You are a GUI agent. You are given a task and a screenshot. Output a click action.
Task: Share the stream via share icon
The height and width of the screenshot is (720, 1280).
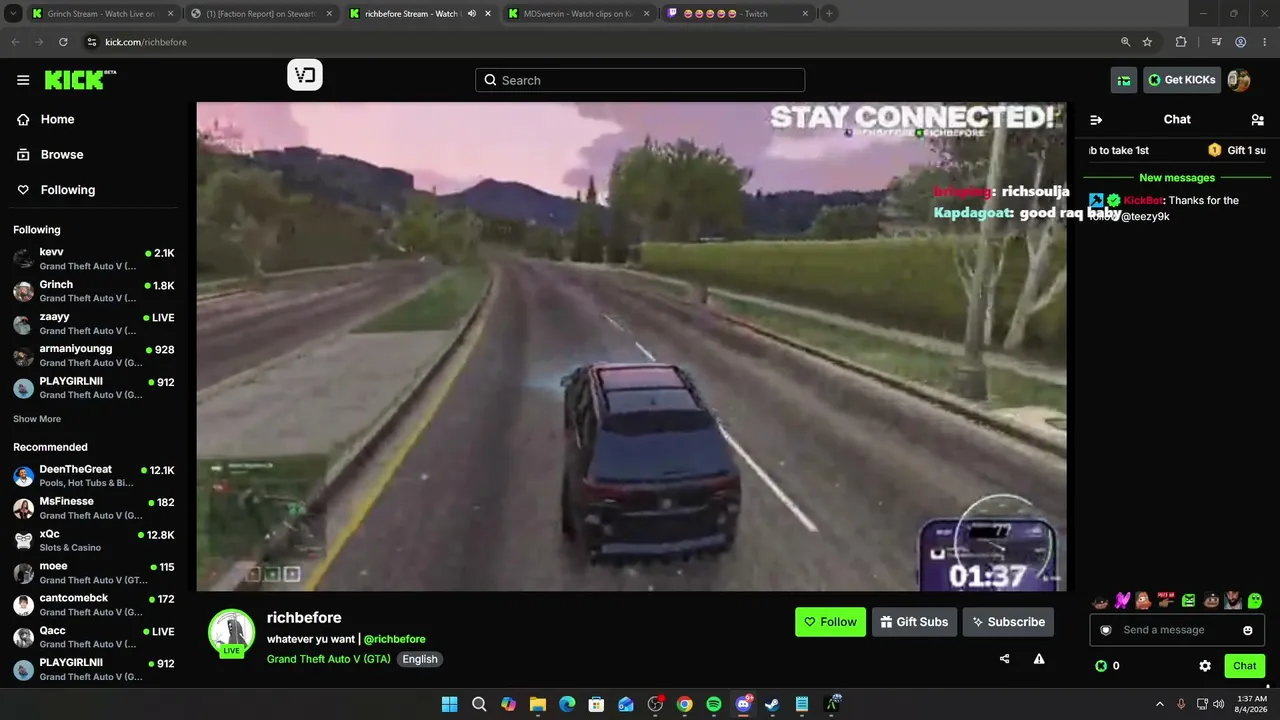point(1005,659)
